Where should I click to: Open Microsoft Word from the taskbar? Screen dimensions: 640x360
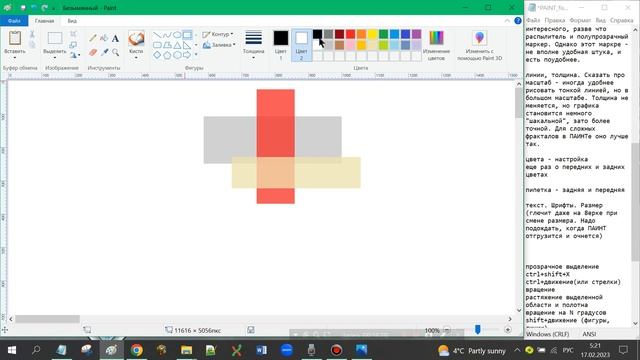point(261,350)
